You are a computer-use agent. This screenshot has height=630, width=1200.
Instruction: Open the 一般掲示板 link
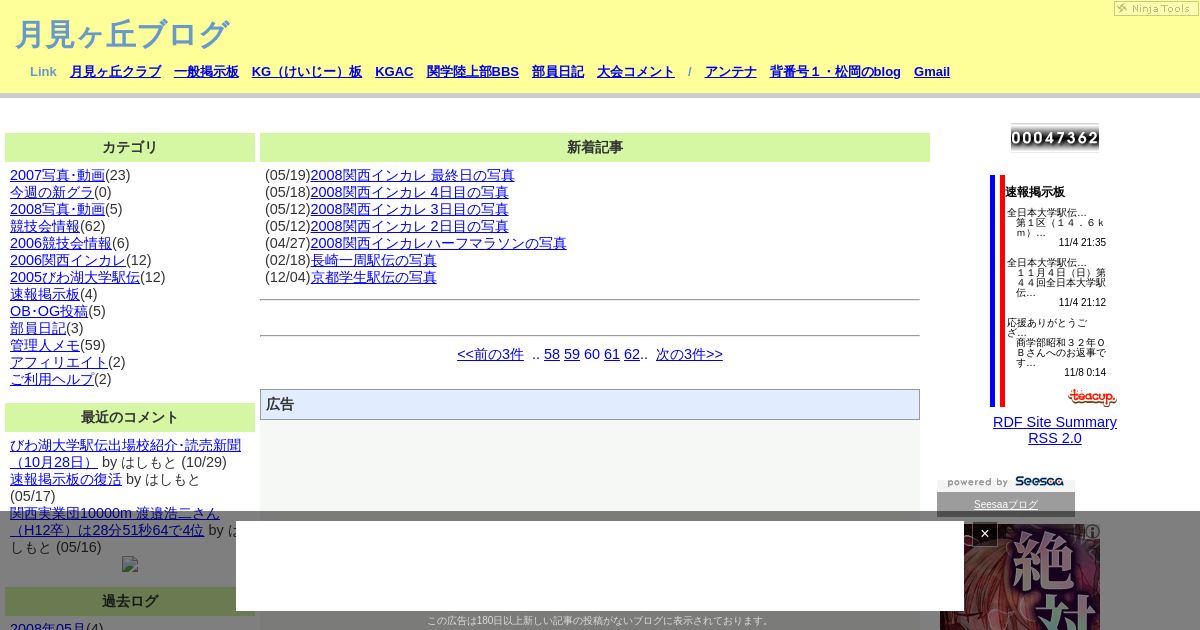point(206,72)
